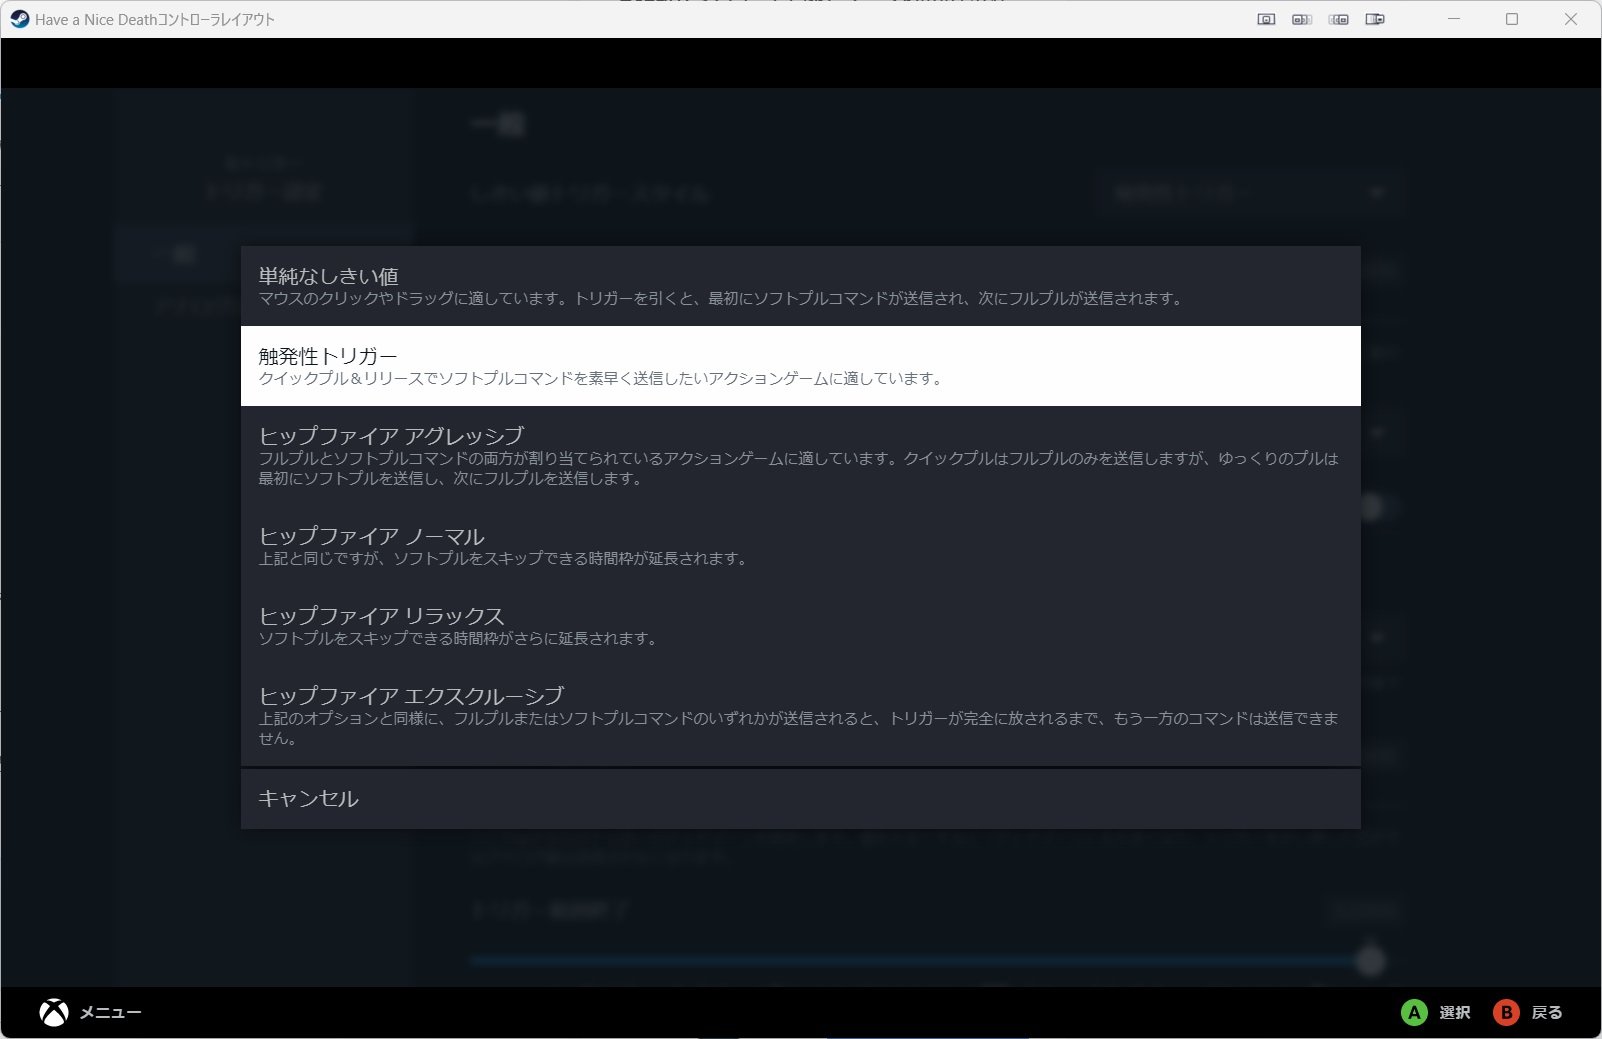
Task: Click the first display-layout icon in title bar
Action: coord(1266,19)
